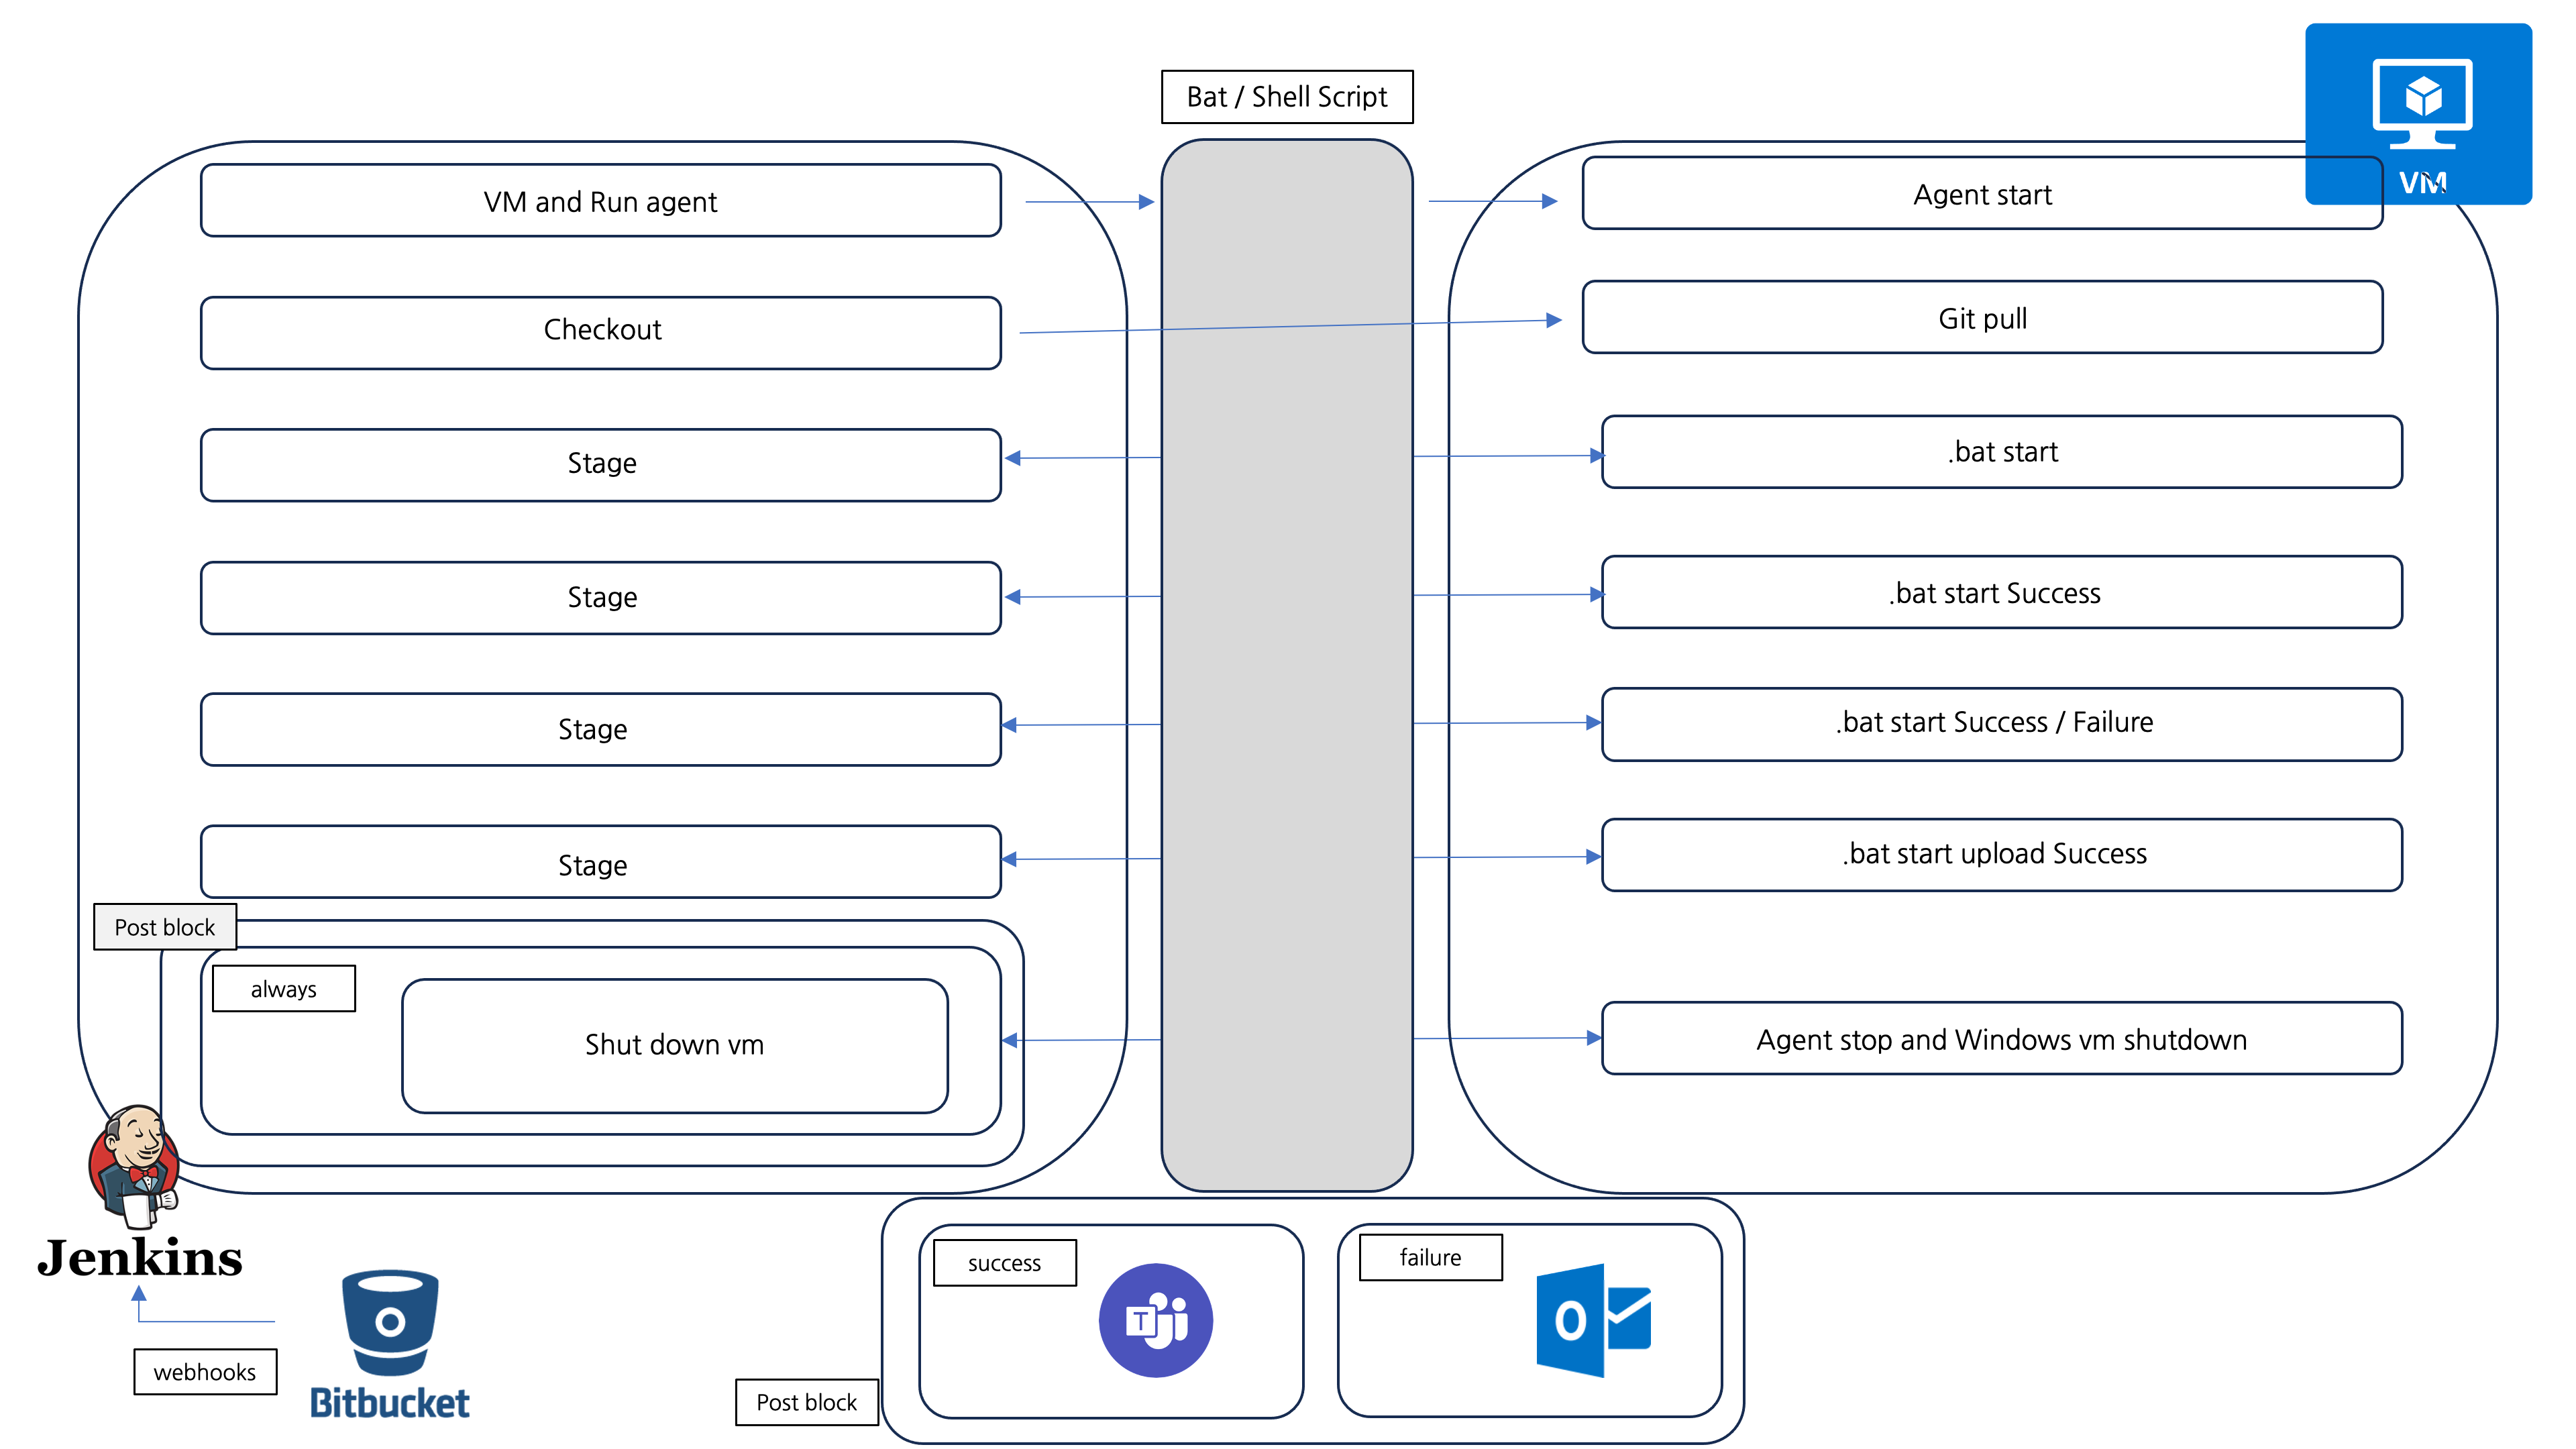The image size is (2576, 1449).
Task: Toggle the failure condition in Post block
Action: click(x=1433, y=1256)
